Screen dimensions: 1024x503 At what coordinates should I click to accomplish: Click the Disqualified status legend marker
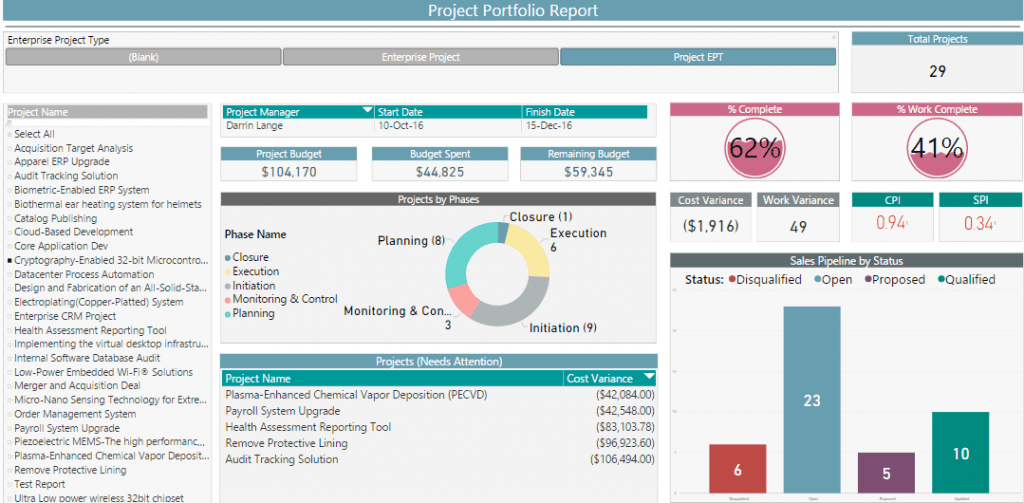coord(732,280)
